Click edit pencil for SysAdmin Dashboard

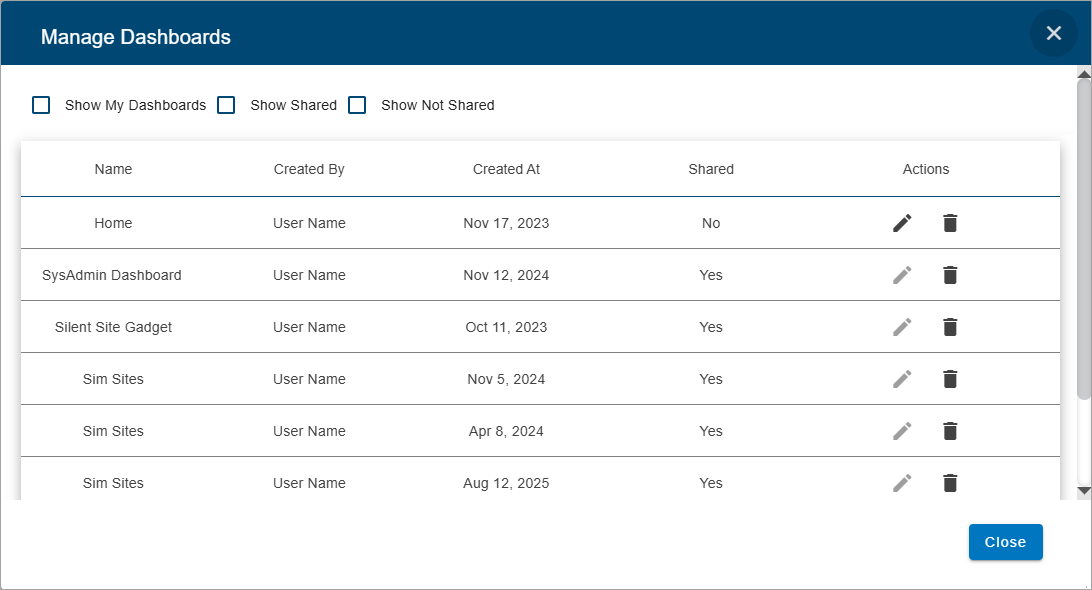[x=902, y=275]
